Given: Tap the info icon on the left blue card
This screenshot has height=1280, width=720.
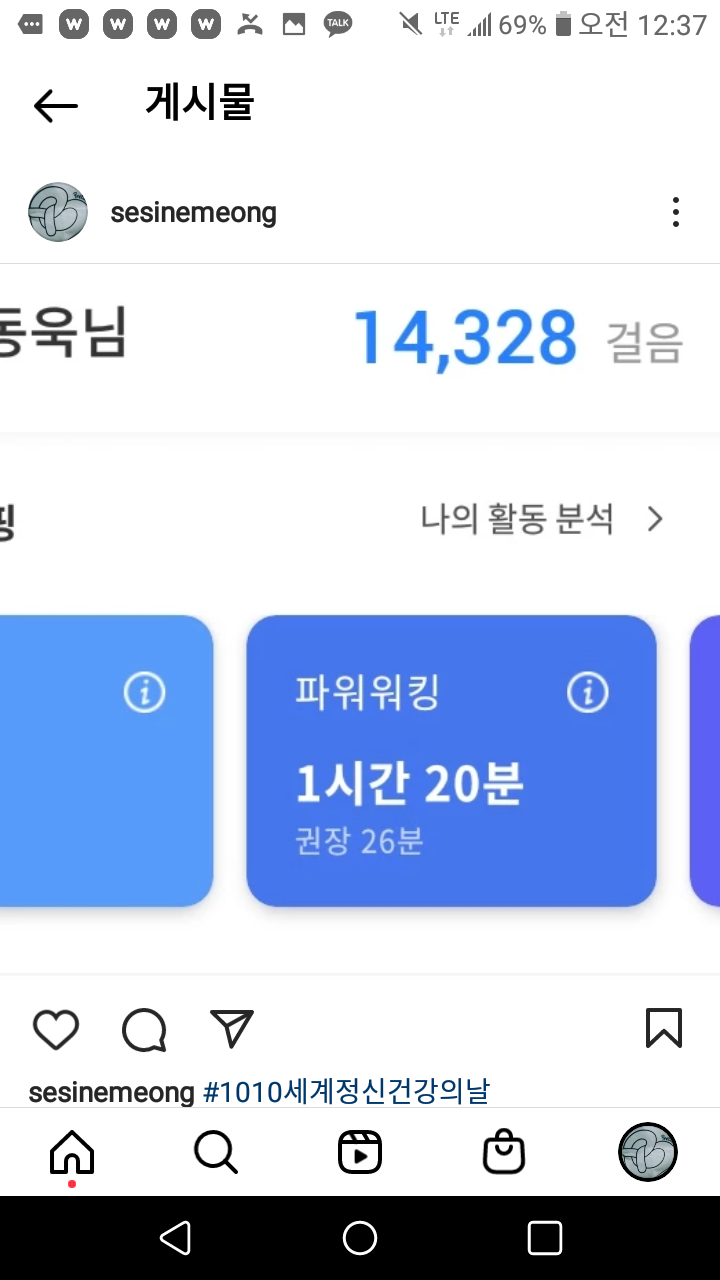Looking at the screenshot, I should click(x=144, y=692).
